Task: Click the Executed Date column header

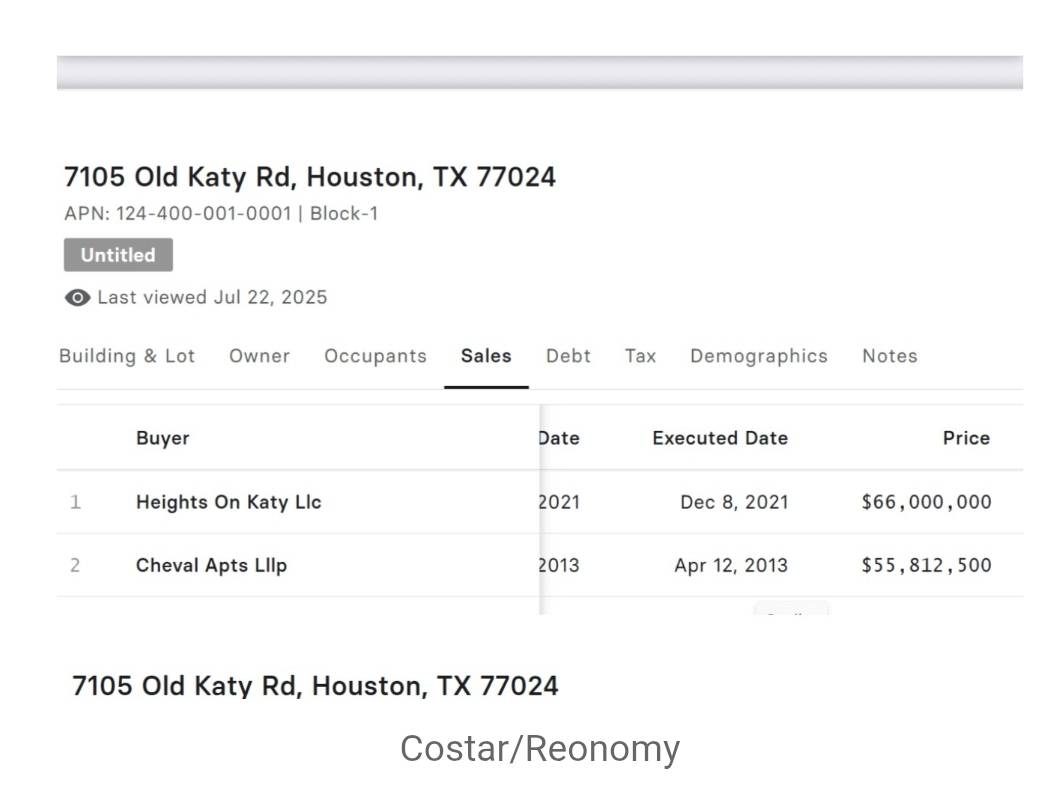Action: [719, 438]
